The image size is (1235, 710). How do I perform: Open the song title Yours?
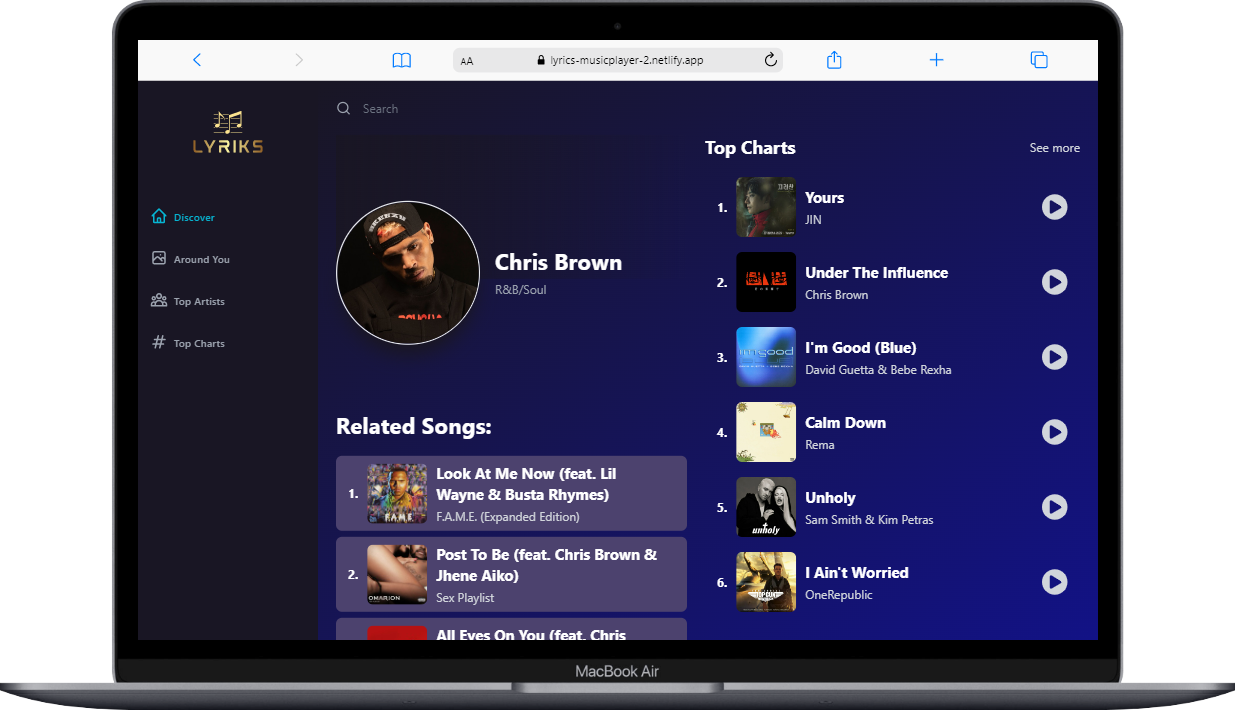(x=824, y=198)
